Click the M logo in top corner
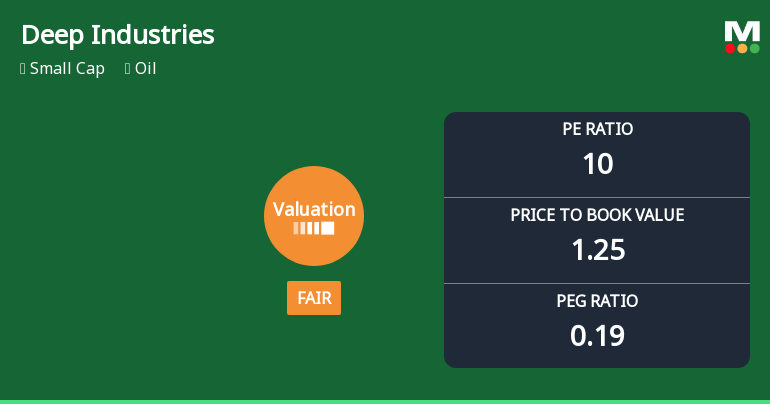 coord(742,31)
